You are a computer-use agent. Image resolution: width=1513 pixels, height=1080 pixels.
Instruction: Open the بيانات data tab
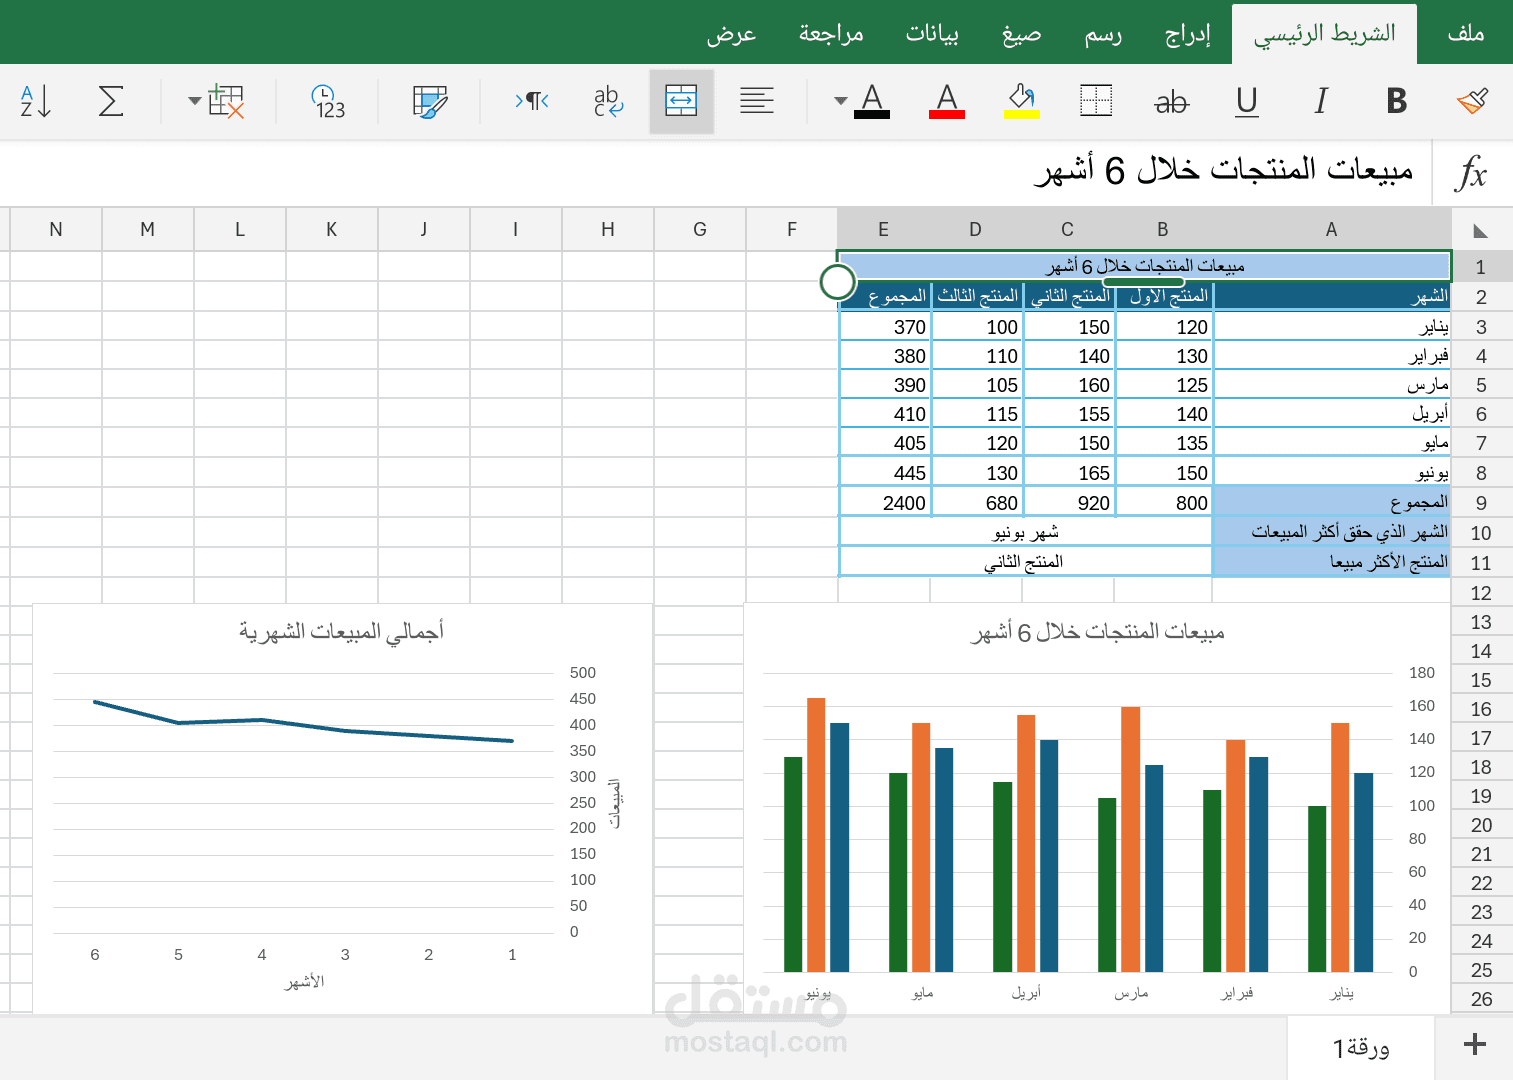[x=932, y=34]
